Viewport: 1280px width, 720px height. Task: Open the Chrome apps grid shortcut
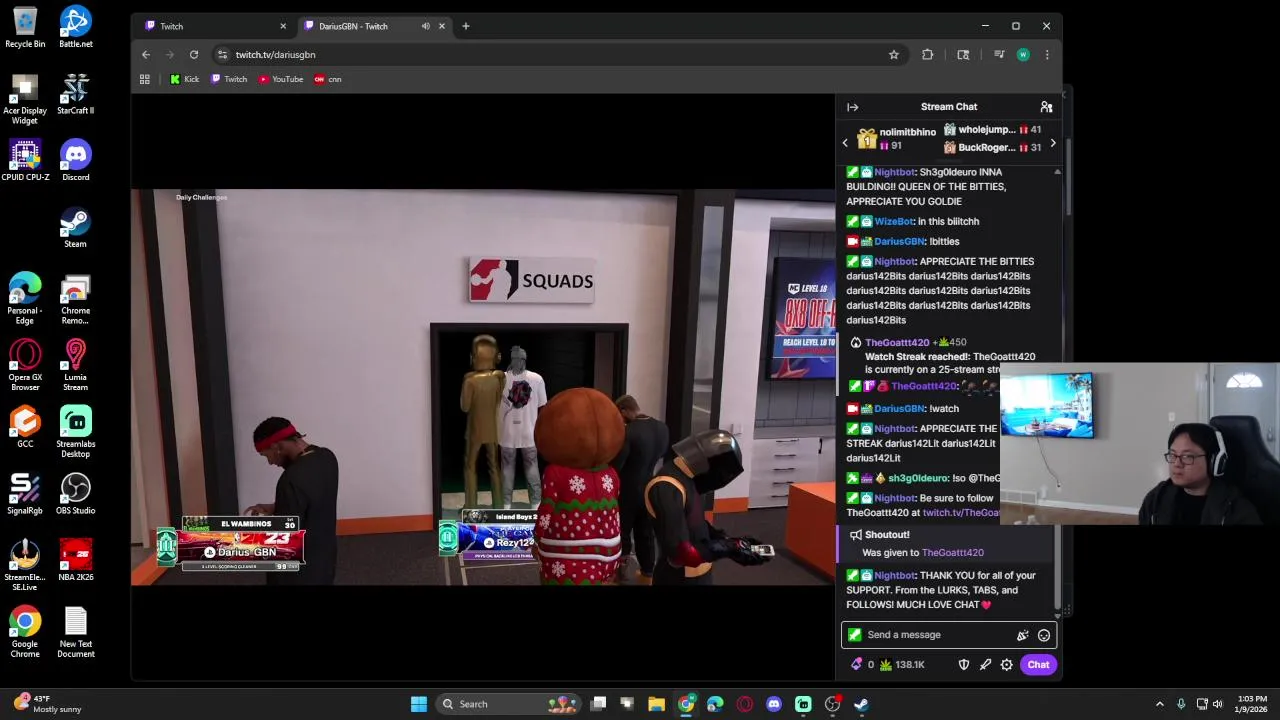145,79
